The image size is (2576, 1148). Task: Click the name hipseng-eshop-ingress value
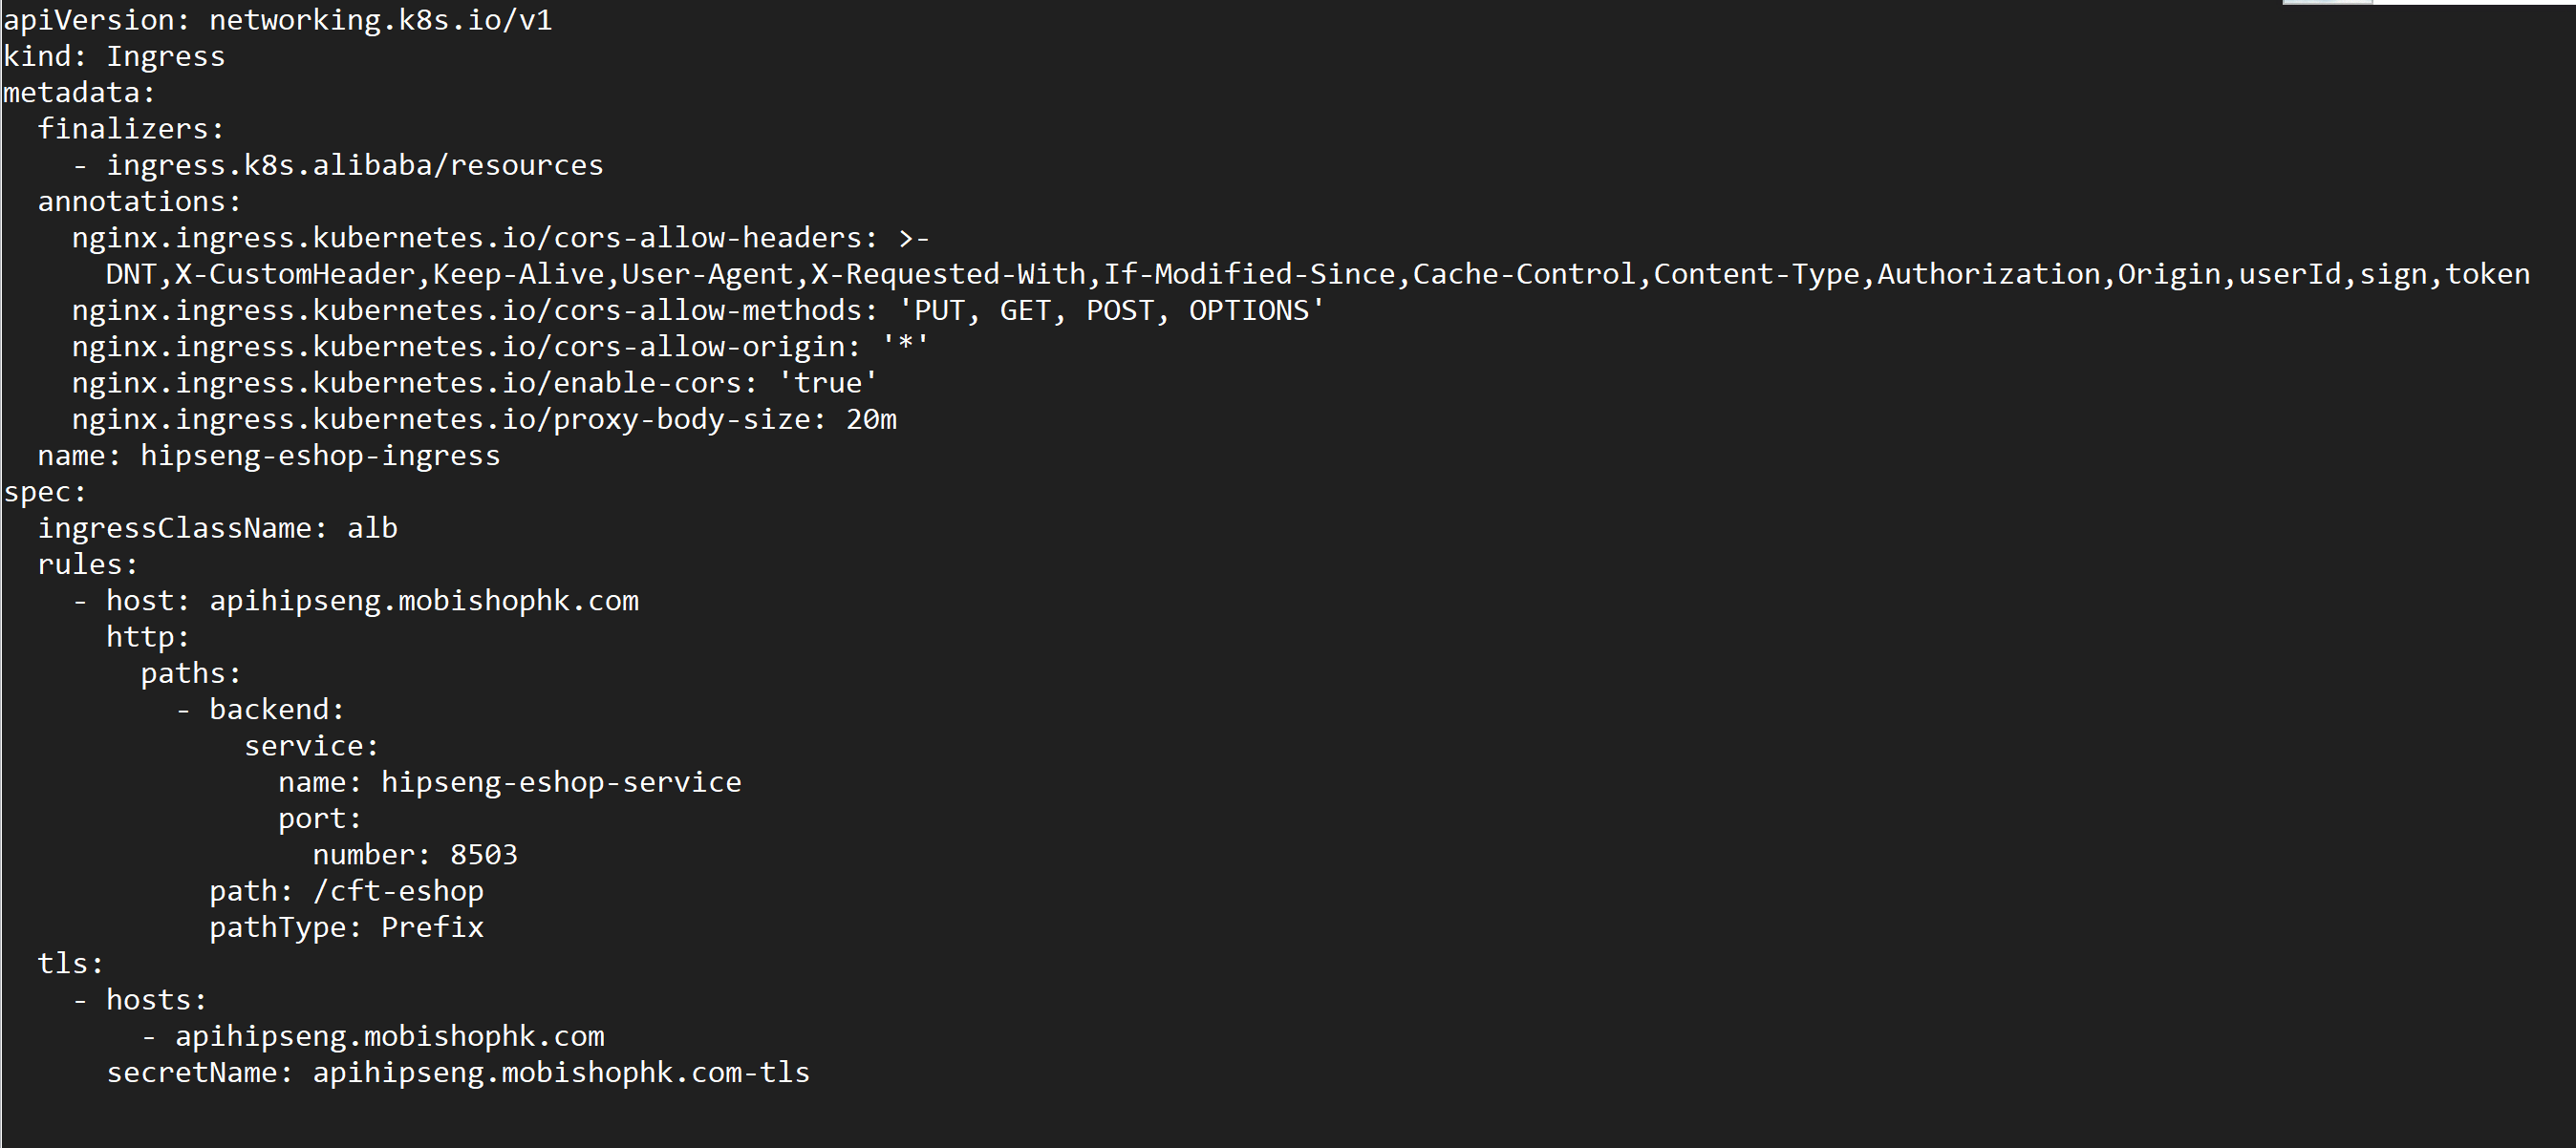(x=320, y=455)
